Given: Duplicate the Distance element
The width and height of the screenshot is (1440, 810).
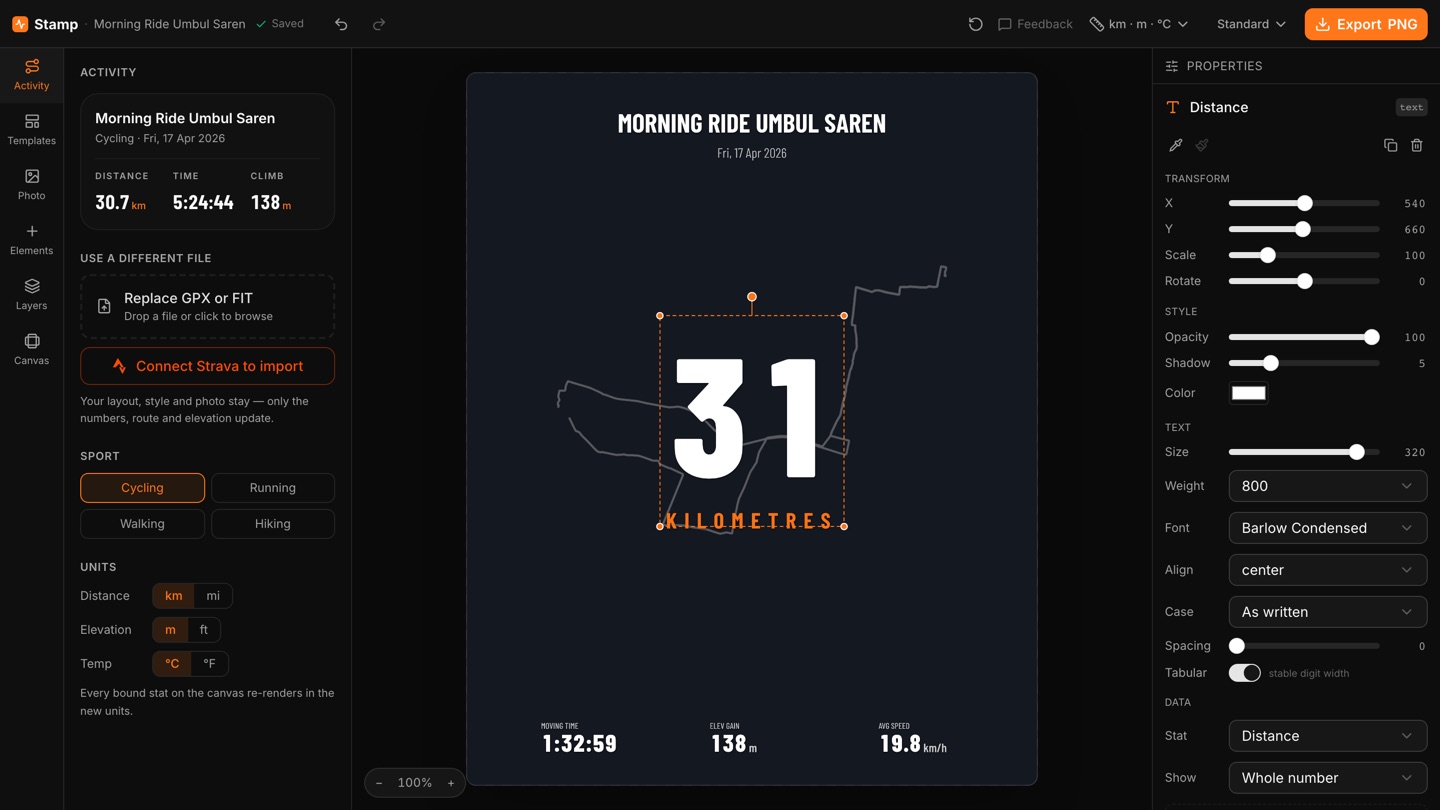Looking at the screenshot, I should (1390, 146).
